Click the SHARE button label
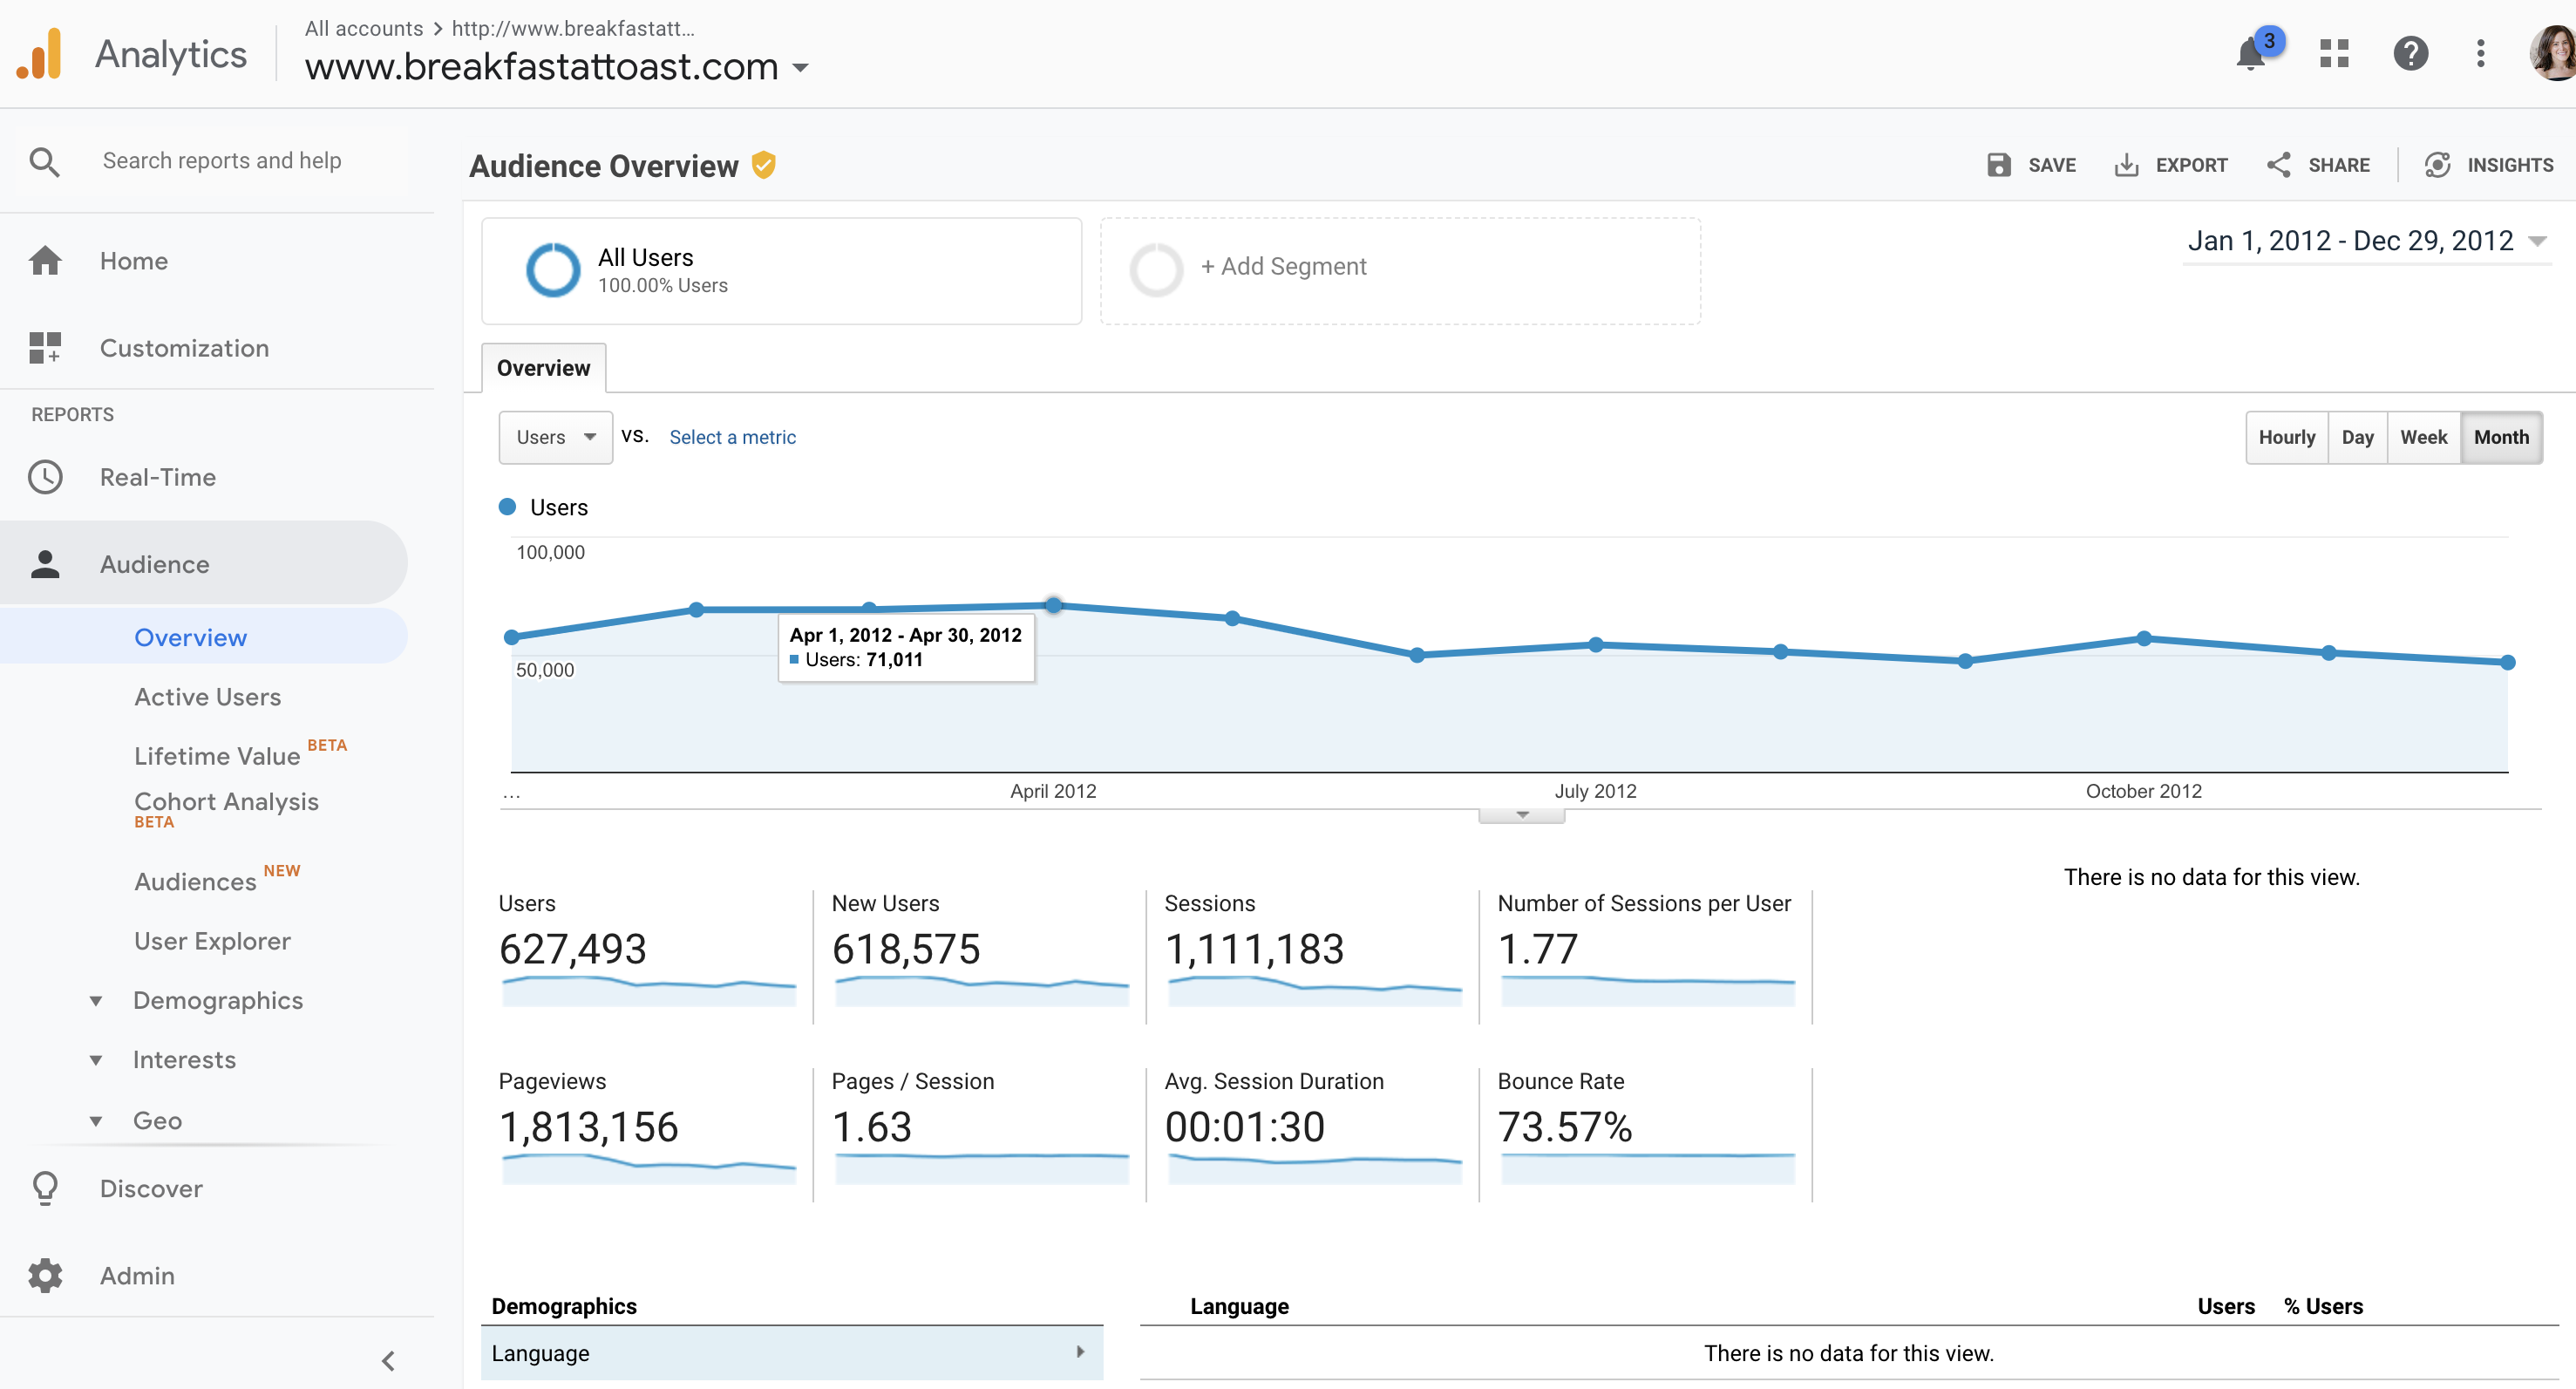The image size is (2576, 1389). (x=2338, y=165)
